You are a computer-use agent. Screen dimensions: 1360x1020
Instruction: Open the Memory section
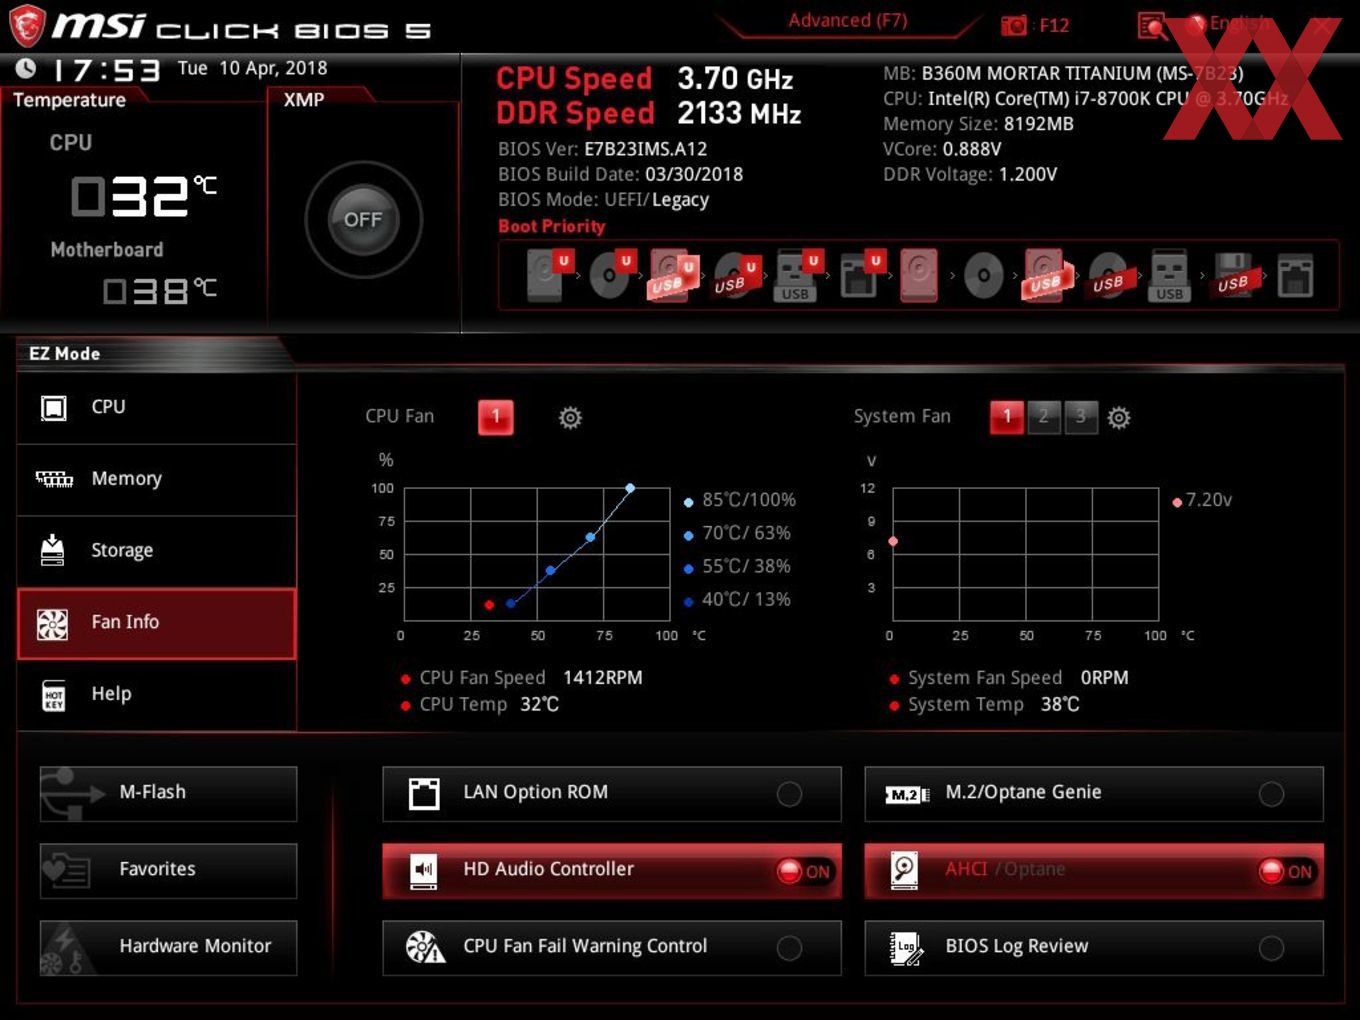tap(157, 479)
